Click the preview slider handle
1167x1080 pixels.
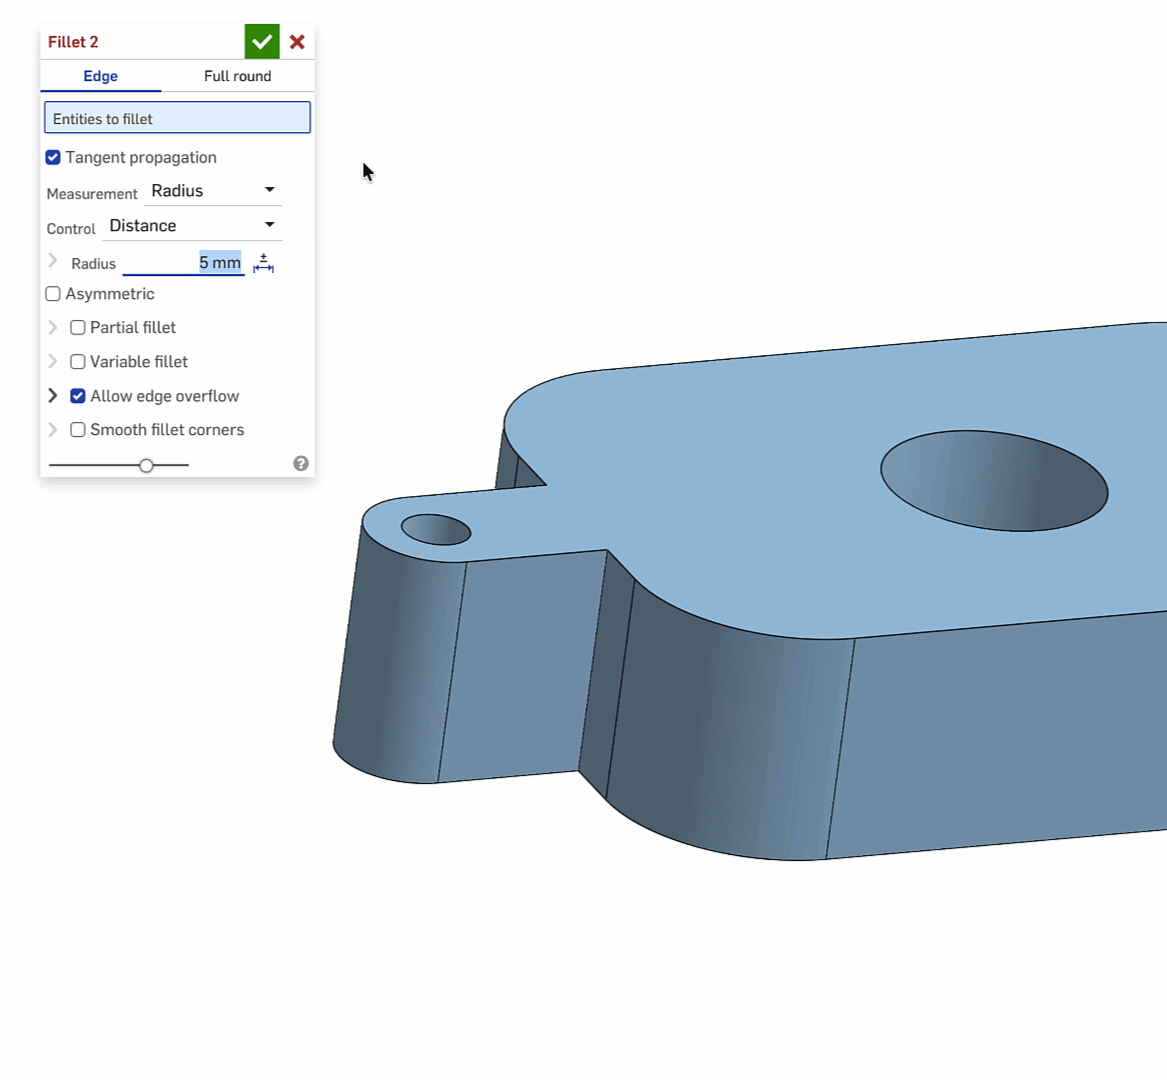pyautogui.click(x=147, y=465)
